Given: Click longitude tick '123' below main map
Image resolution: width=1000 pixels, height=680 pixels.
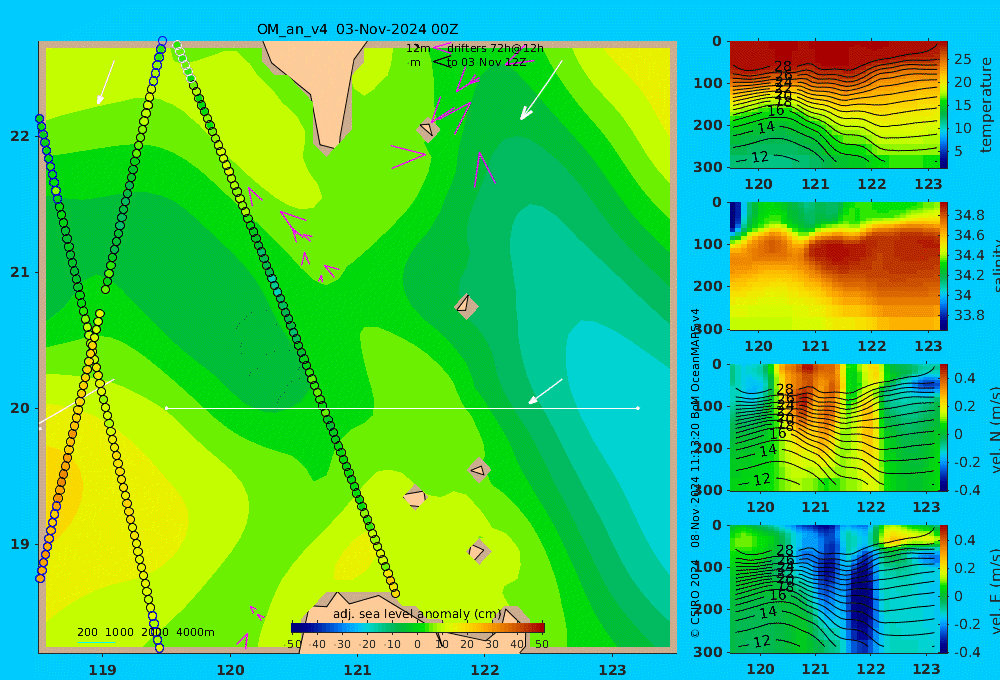Looking at the screenshot, I should coord(612,670).
